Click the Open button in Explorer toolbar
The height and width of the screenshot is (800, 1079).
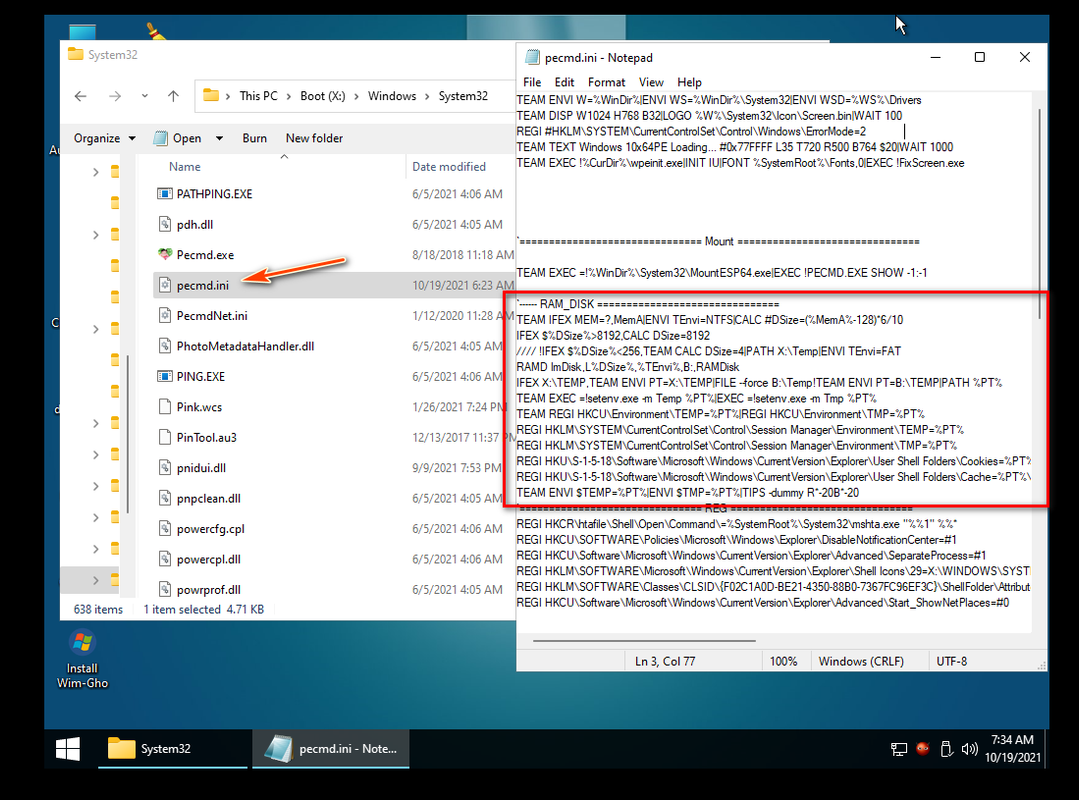click(178, 138)
